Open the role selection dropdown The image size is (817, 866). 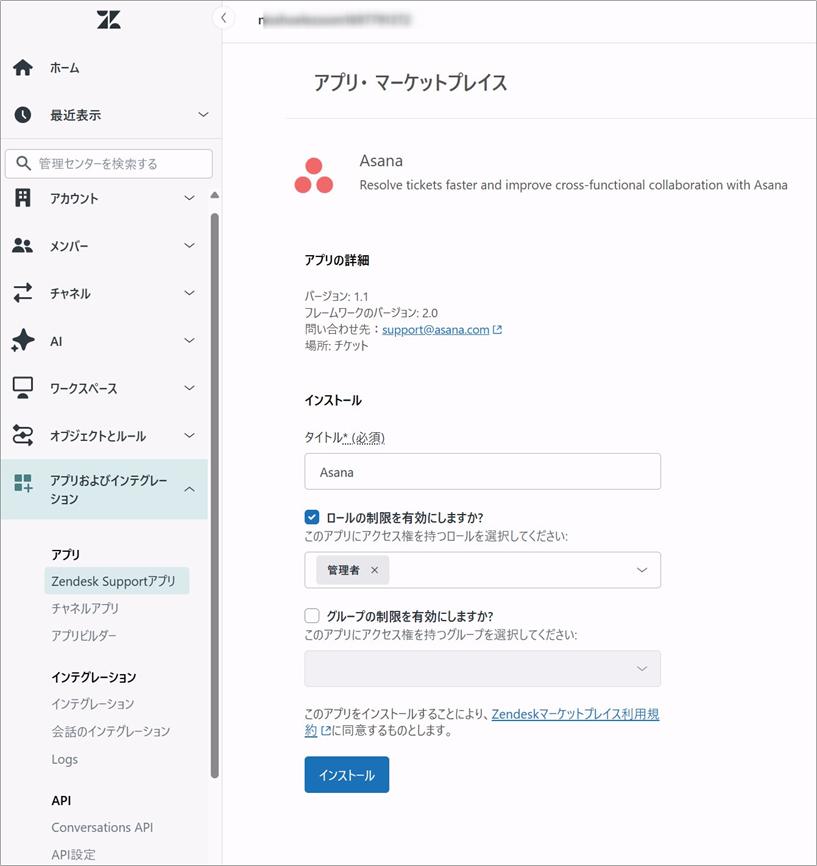641,570
